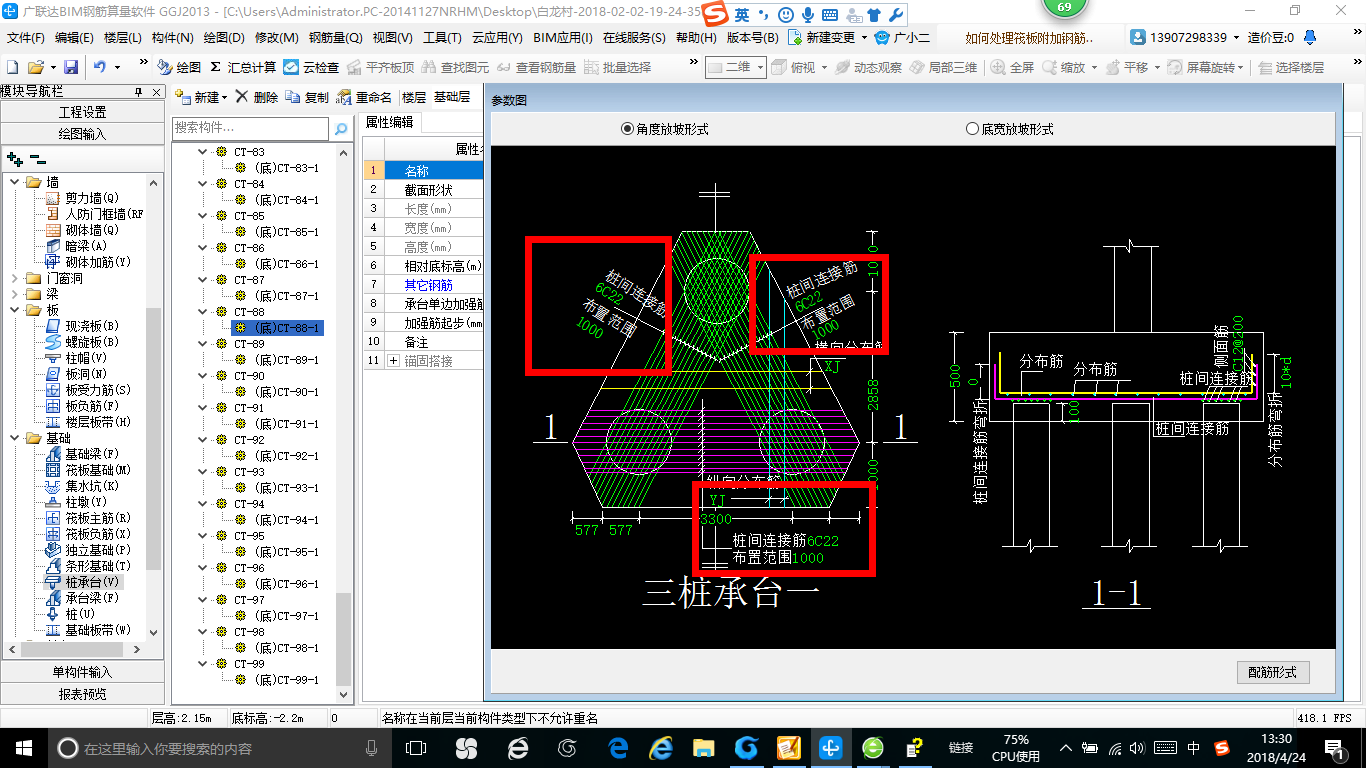Click 新建变更 new change button
The height and width of the screenshot is (768, 1366).
coord(829,37)
